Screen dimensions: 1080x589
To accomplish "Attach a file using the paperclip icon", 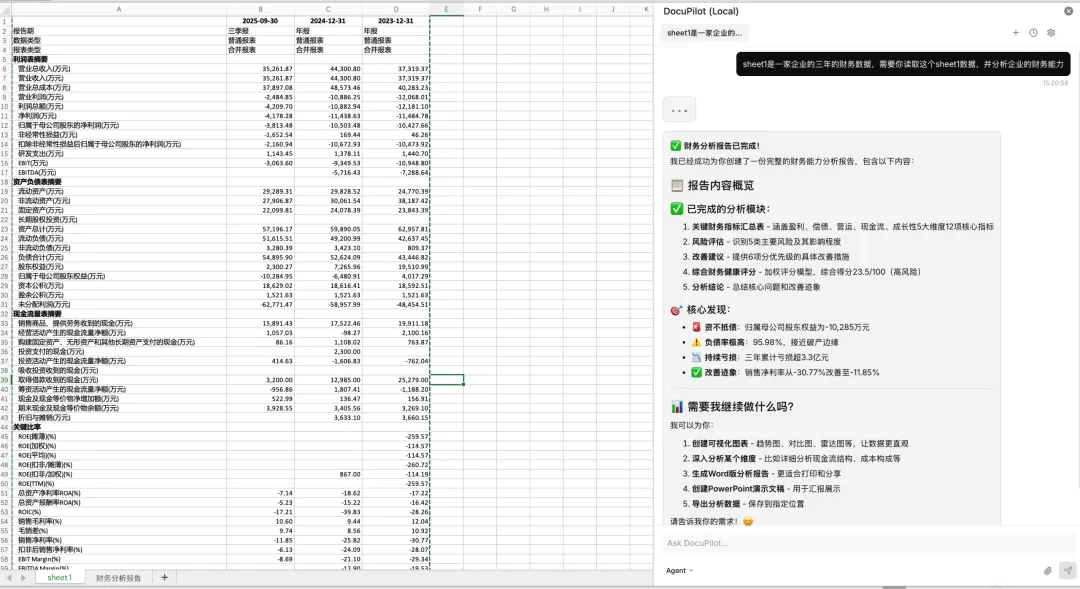I will 1048,570.
